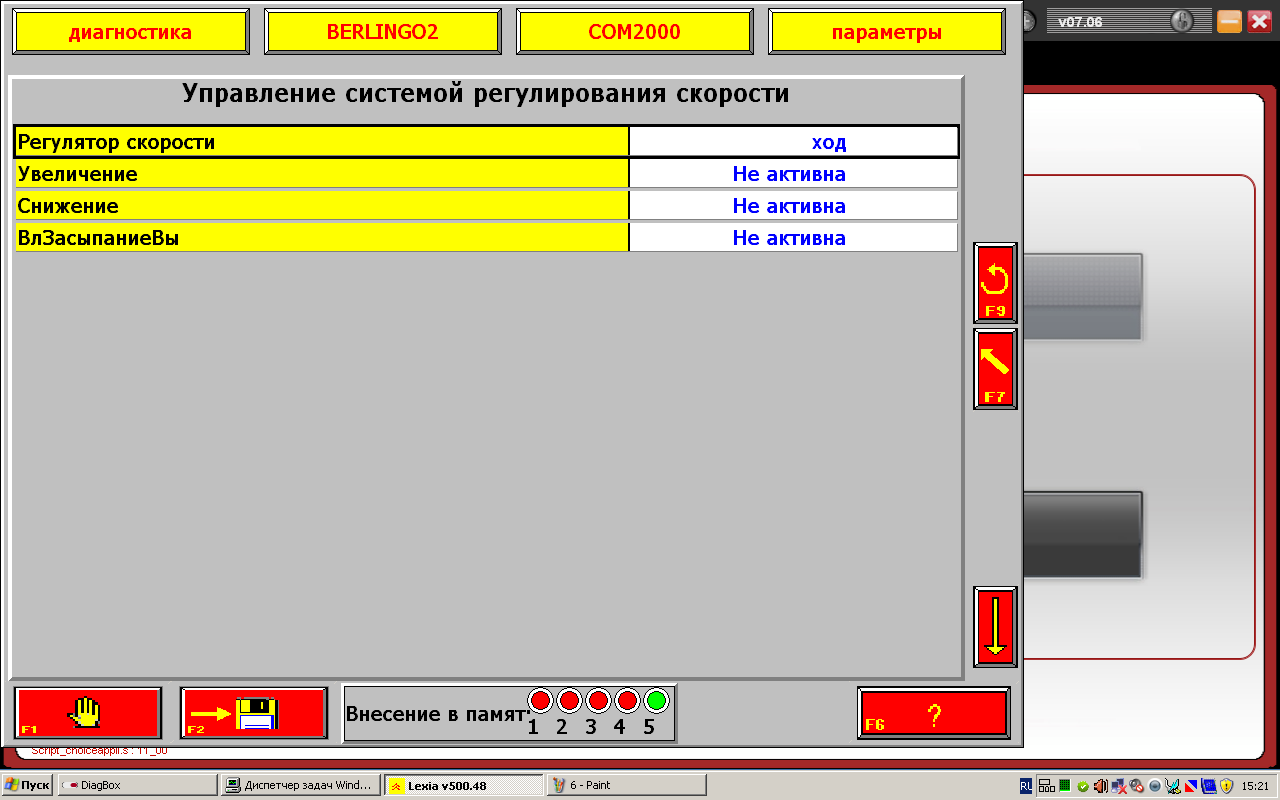Open F6 question mark help

(x=934, y=713)
